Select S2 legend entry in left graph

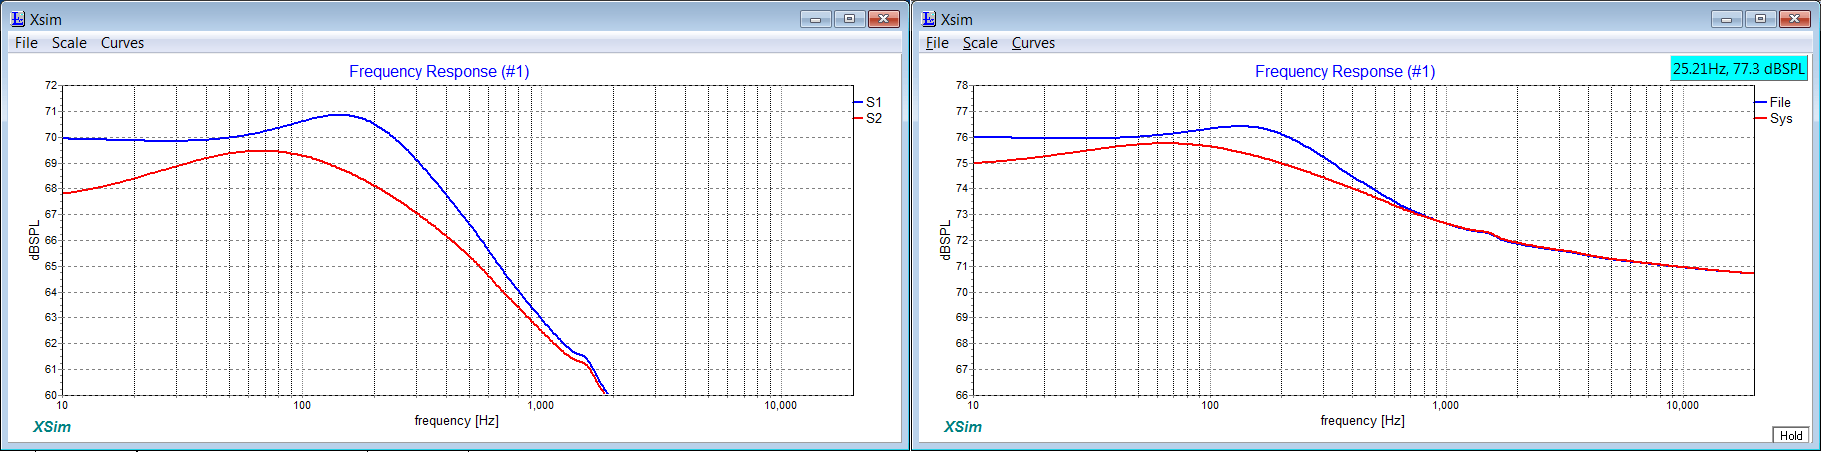(x=868, y=118)
